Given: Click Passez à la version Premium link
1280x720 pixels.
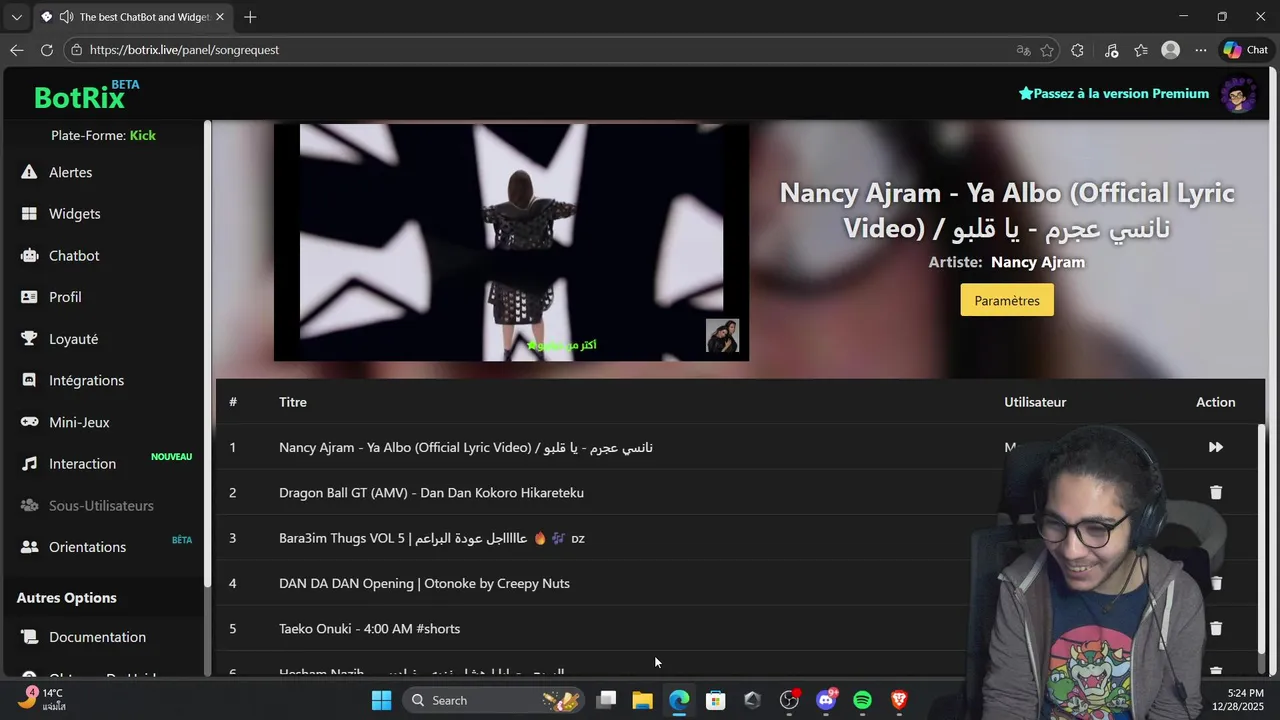Looking at the screenshot, I should 1114,94.
